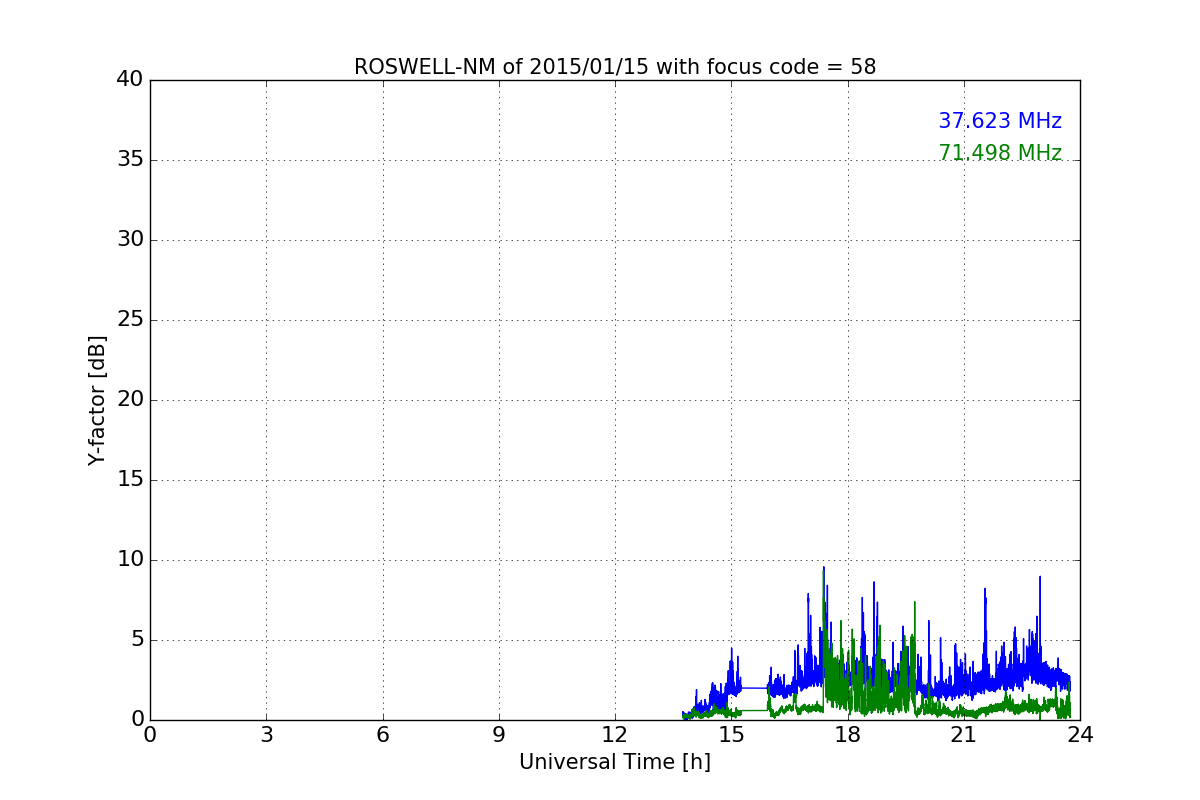The width and height of the screenshot is (1200, 800).
Task: Click the x-axis tick value 21
Action: click(964, 735)
